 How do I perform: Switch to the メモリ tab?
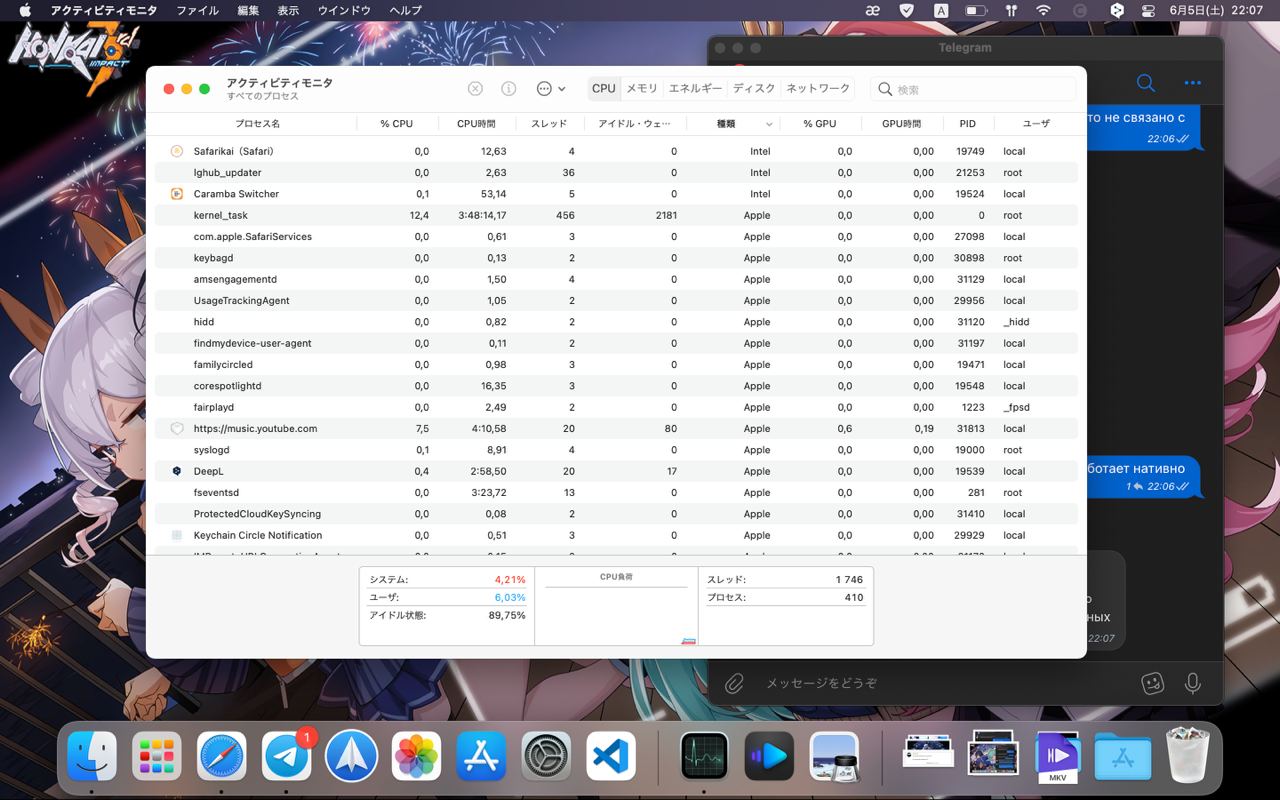coord(642,88)
